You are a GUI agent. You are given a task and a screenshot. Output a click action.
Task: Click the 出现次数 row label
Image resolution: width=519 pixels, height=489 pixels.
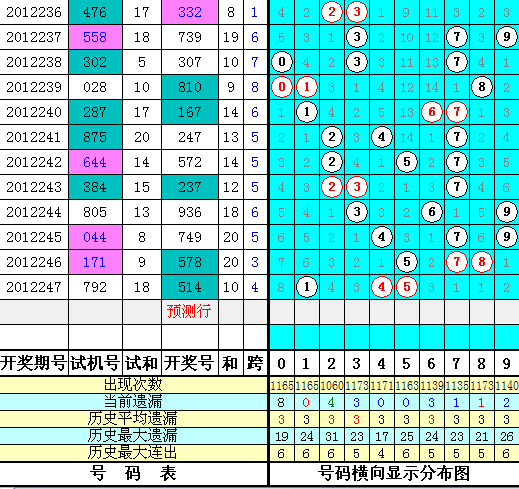tap(133, 385)
